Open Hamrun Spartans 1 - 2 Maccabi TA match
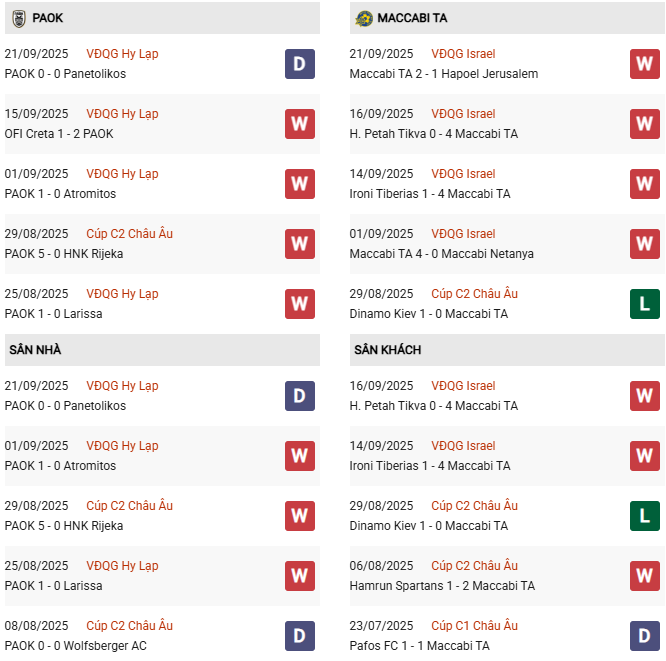 point(442,586)
